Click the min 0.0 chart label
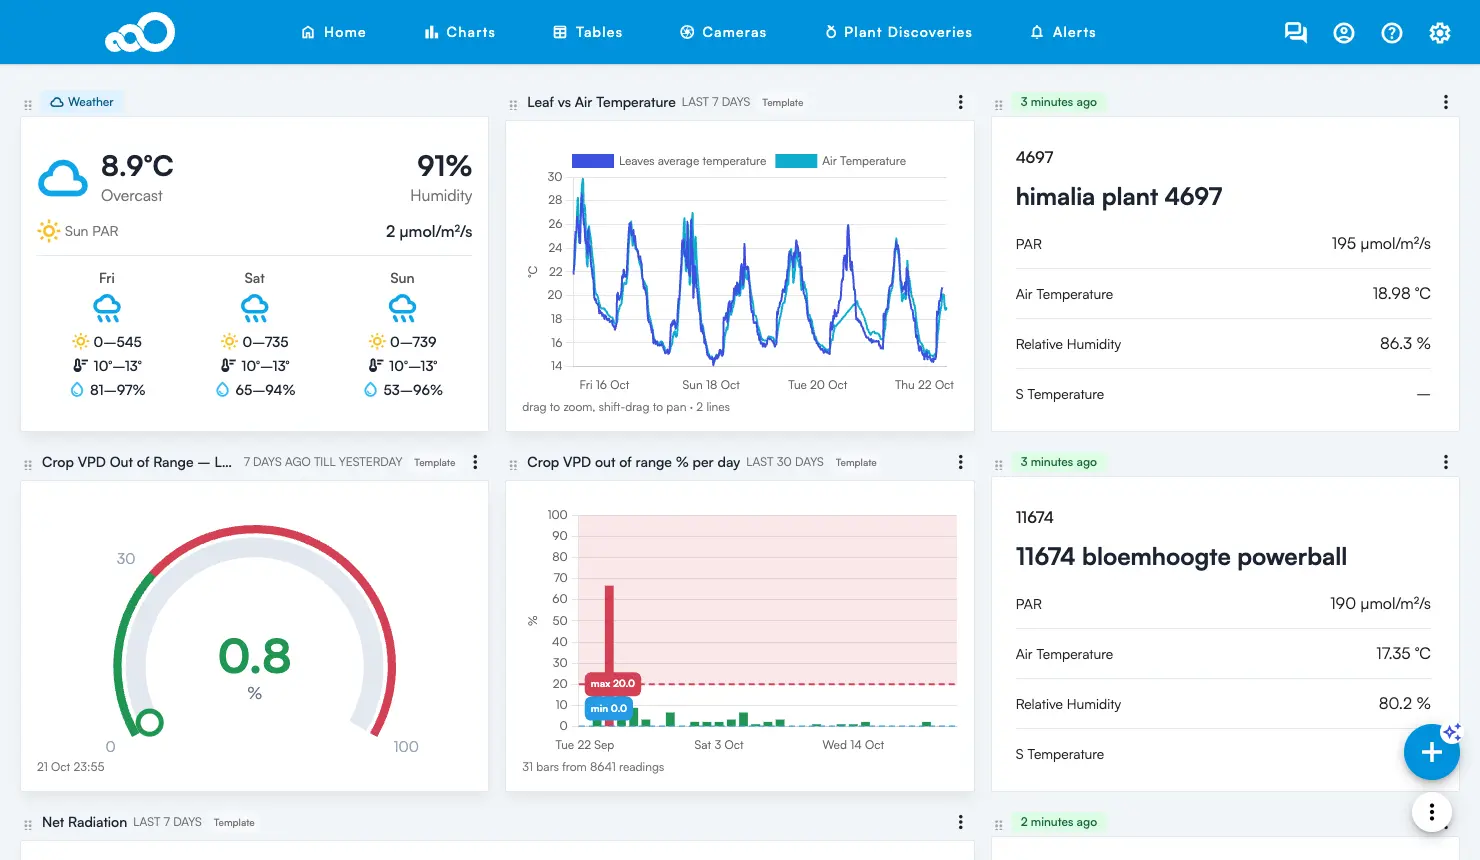The width and height of the screenshot is (1480, 860). (608, 708)
